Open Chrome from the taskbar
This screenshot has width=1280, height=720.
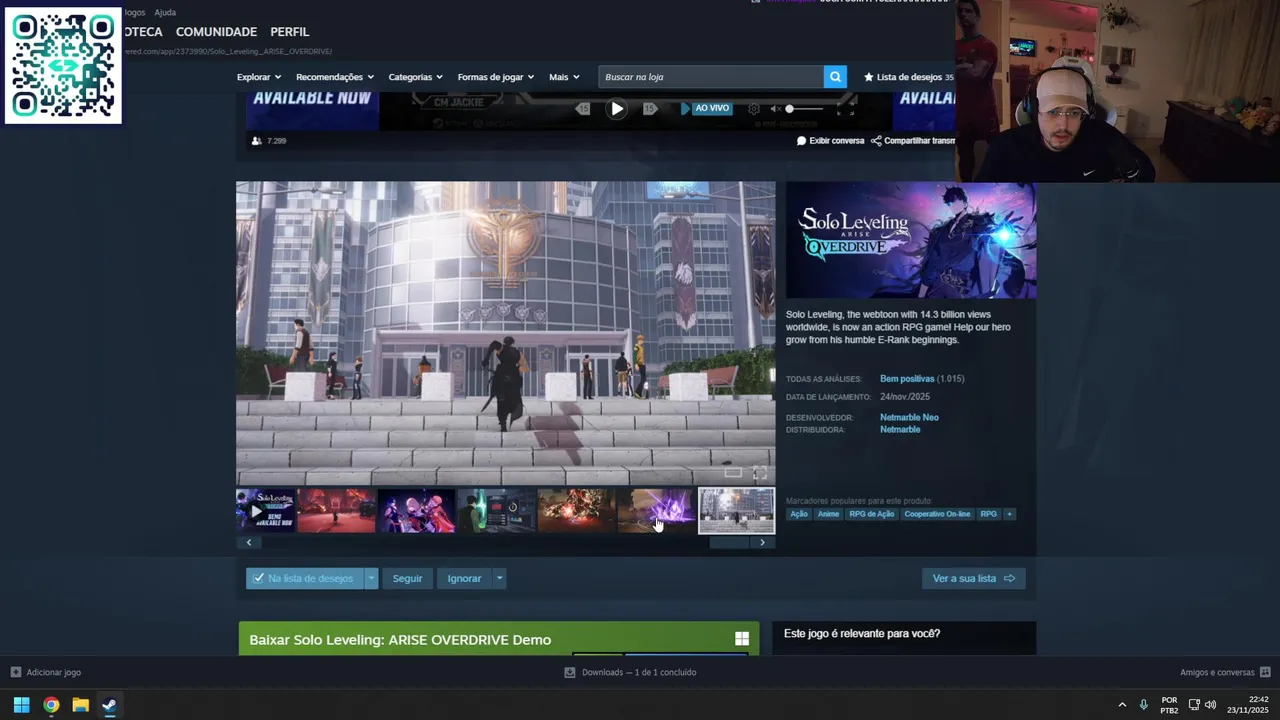click(x=51, y=705)
